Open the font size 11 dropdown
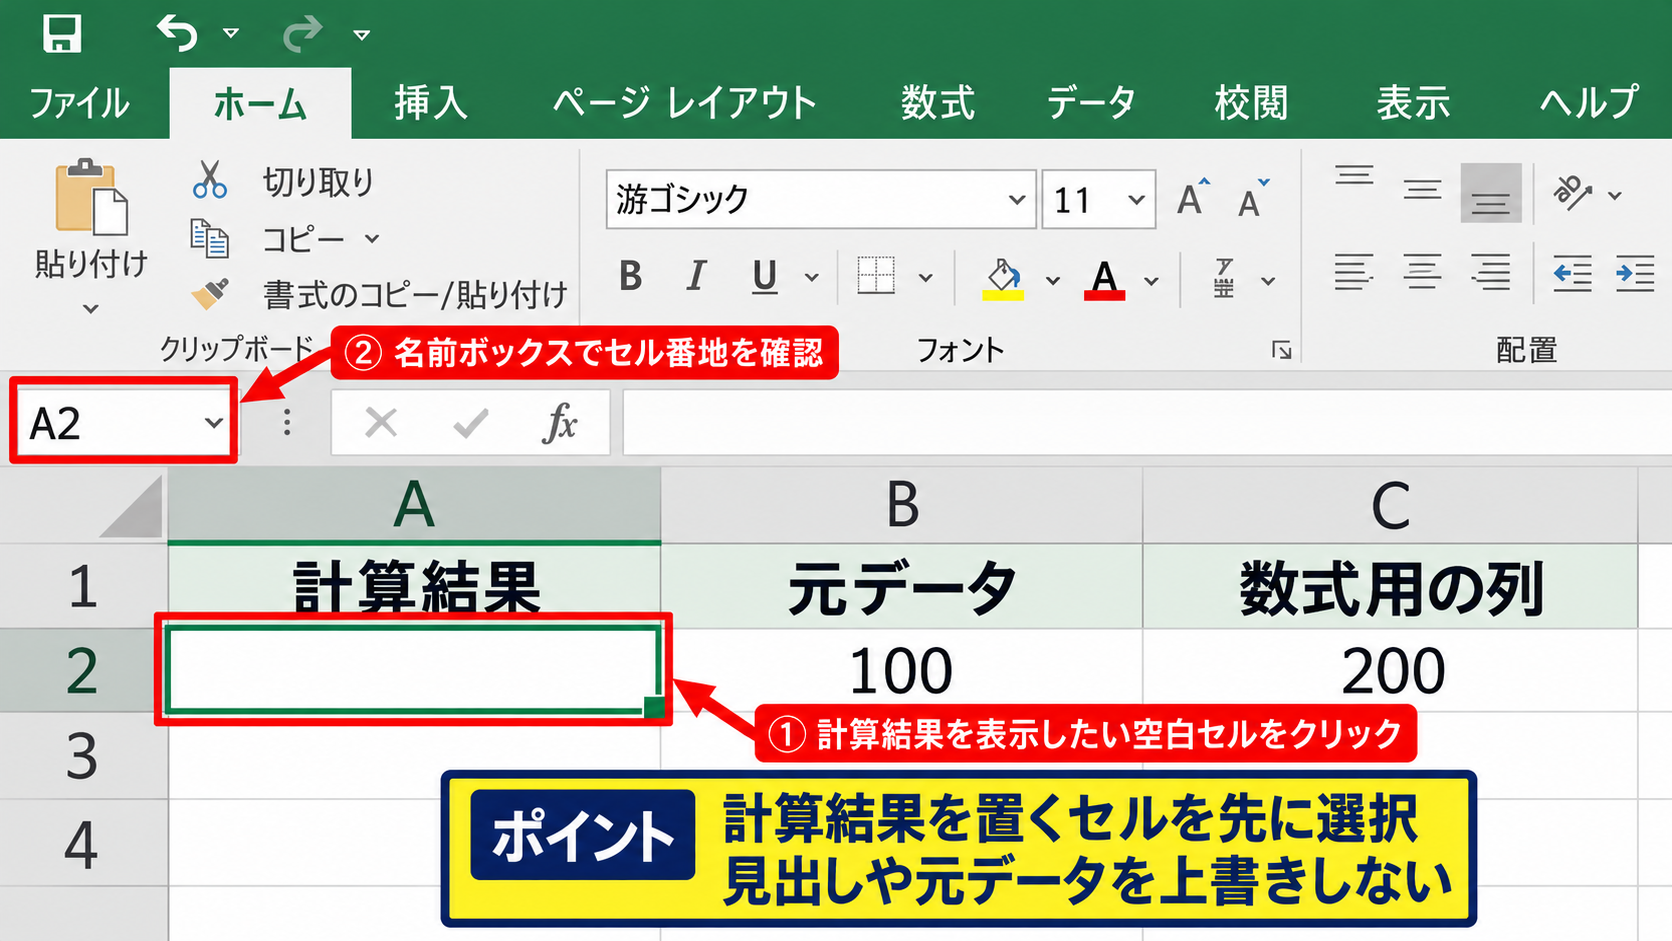 [1136, 199]
